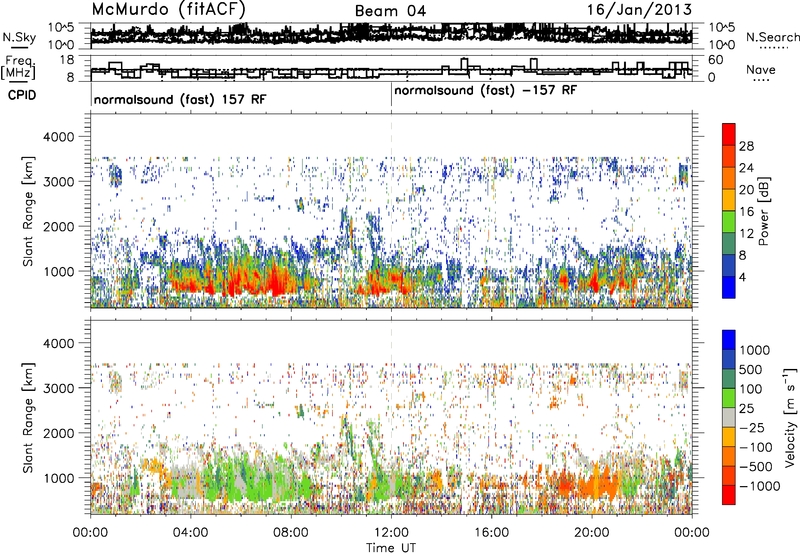The width and height of the screenshot is (800, 554).
Task: Click the '08:00' time axis tick label
Action: [291, 533]
